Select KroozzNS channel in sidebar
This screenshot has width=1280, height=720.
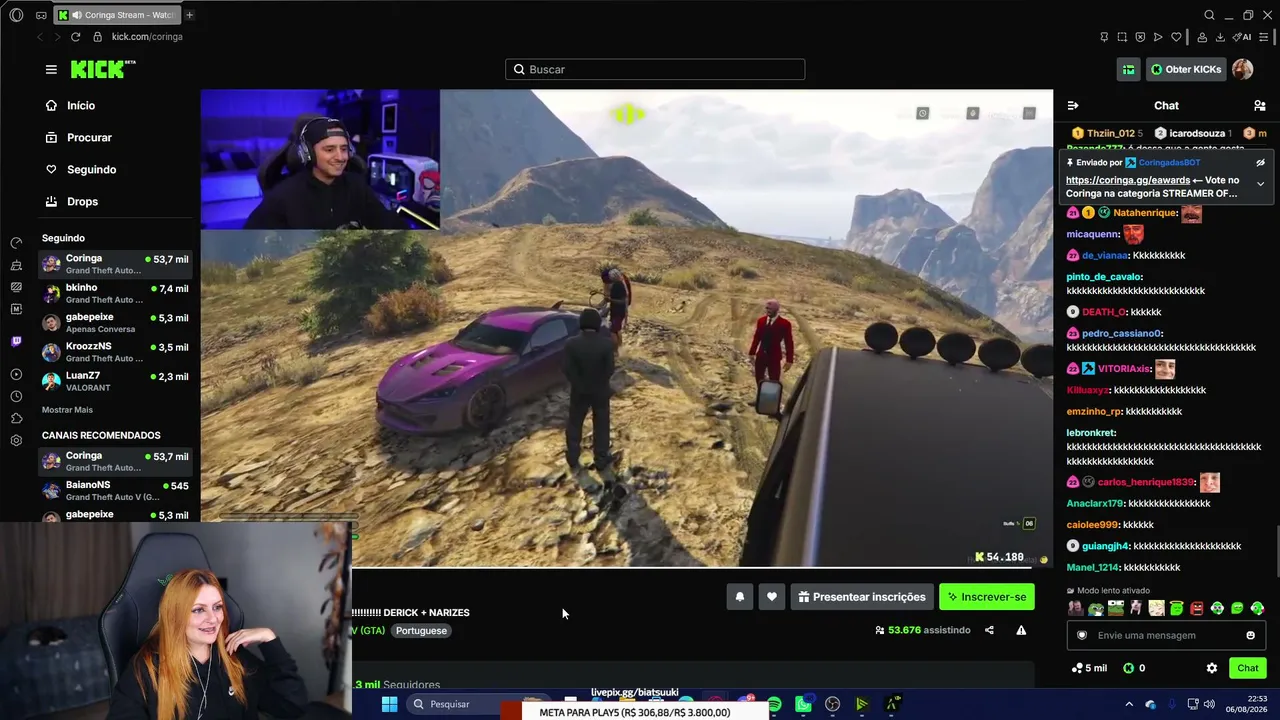(x=115, y=352)
